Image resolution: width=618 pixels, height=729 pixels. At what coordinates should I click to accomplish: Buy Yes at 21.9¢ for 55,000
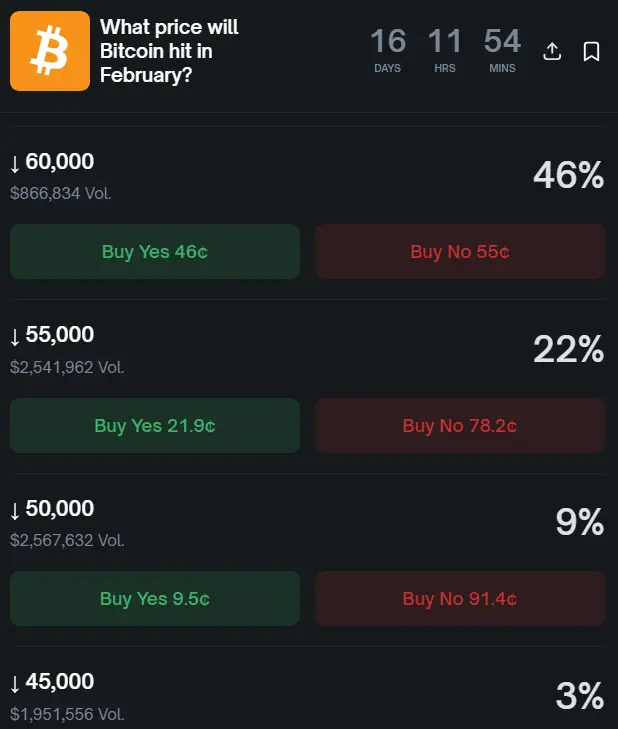coord(155,426)
